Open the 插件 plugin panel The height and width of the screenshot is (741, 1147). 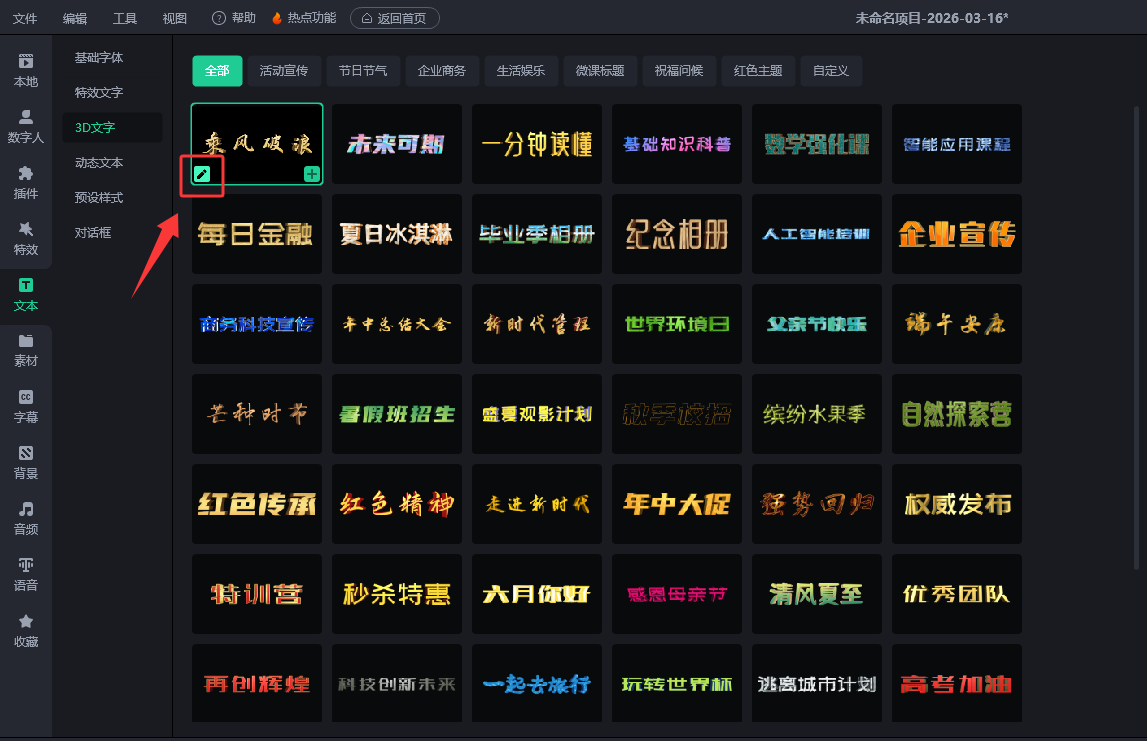pyautogui.click(x=26, y=182)
